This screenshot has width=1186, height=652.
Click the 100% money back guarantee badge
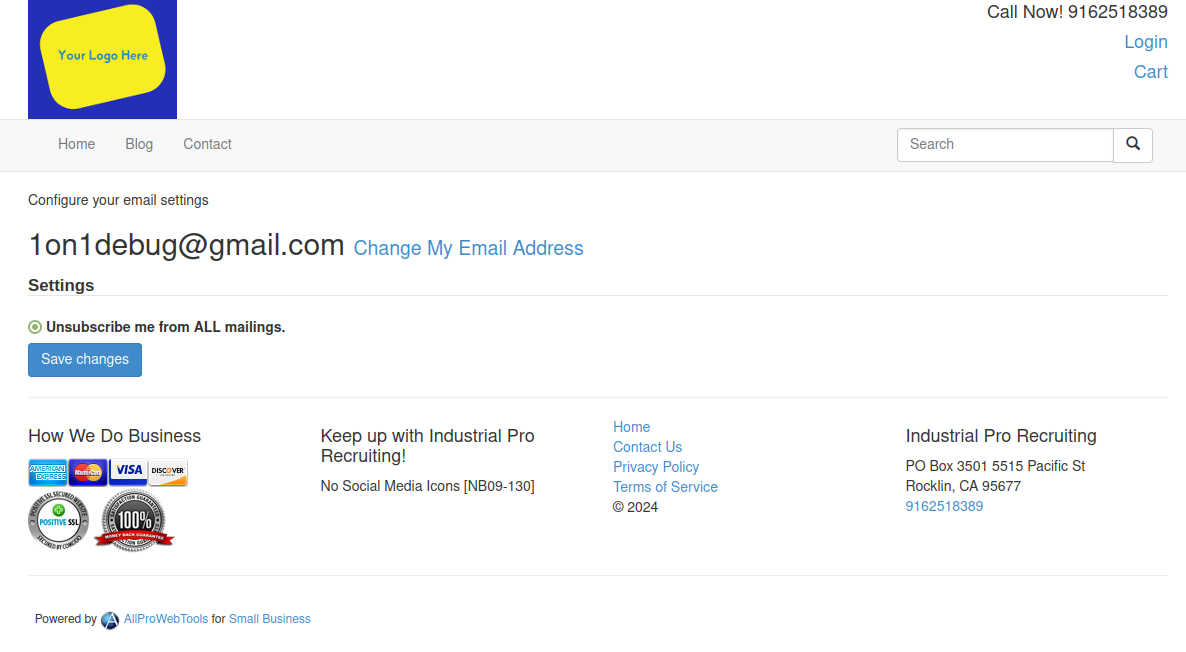(134, 520)
